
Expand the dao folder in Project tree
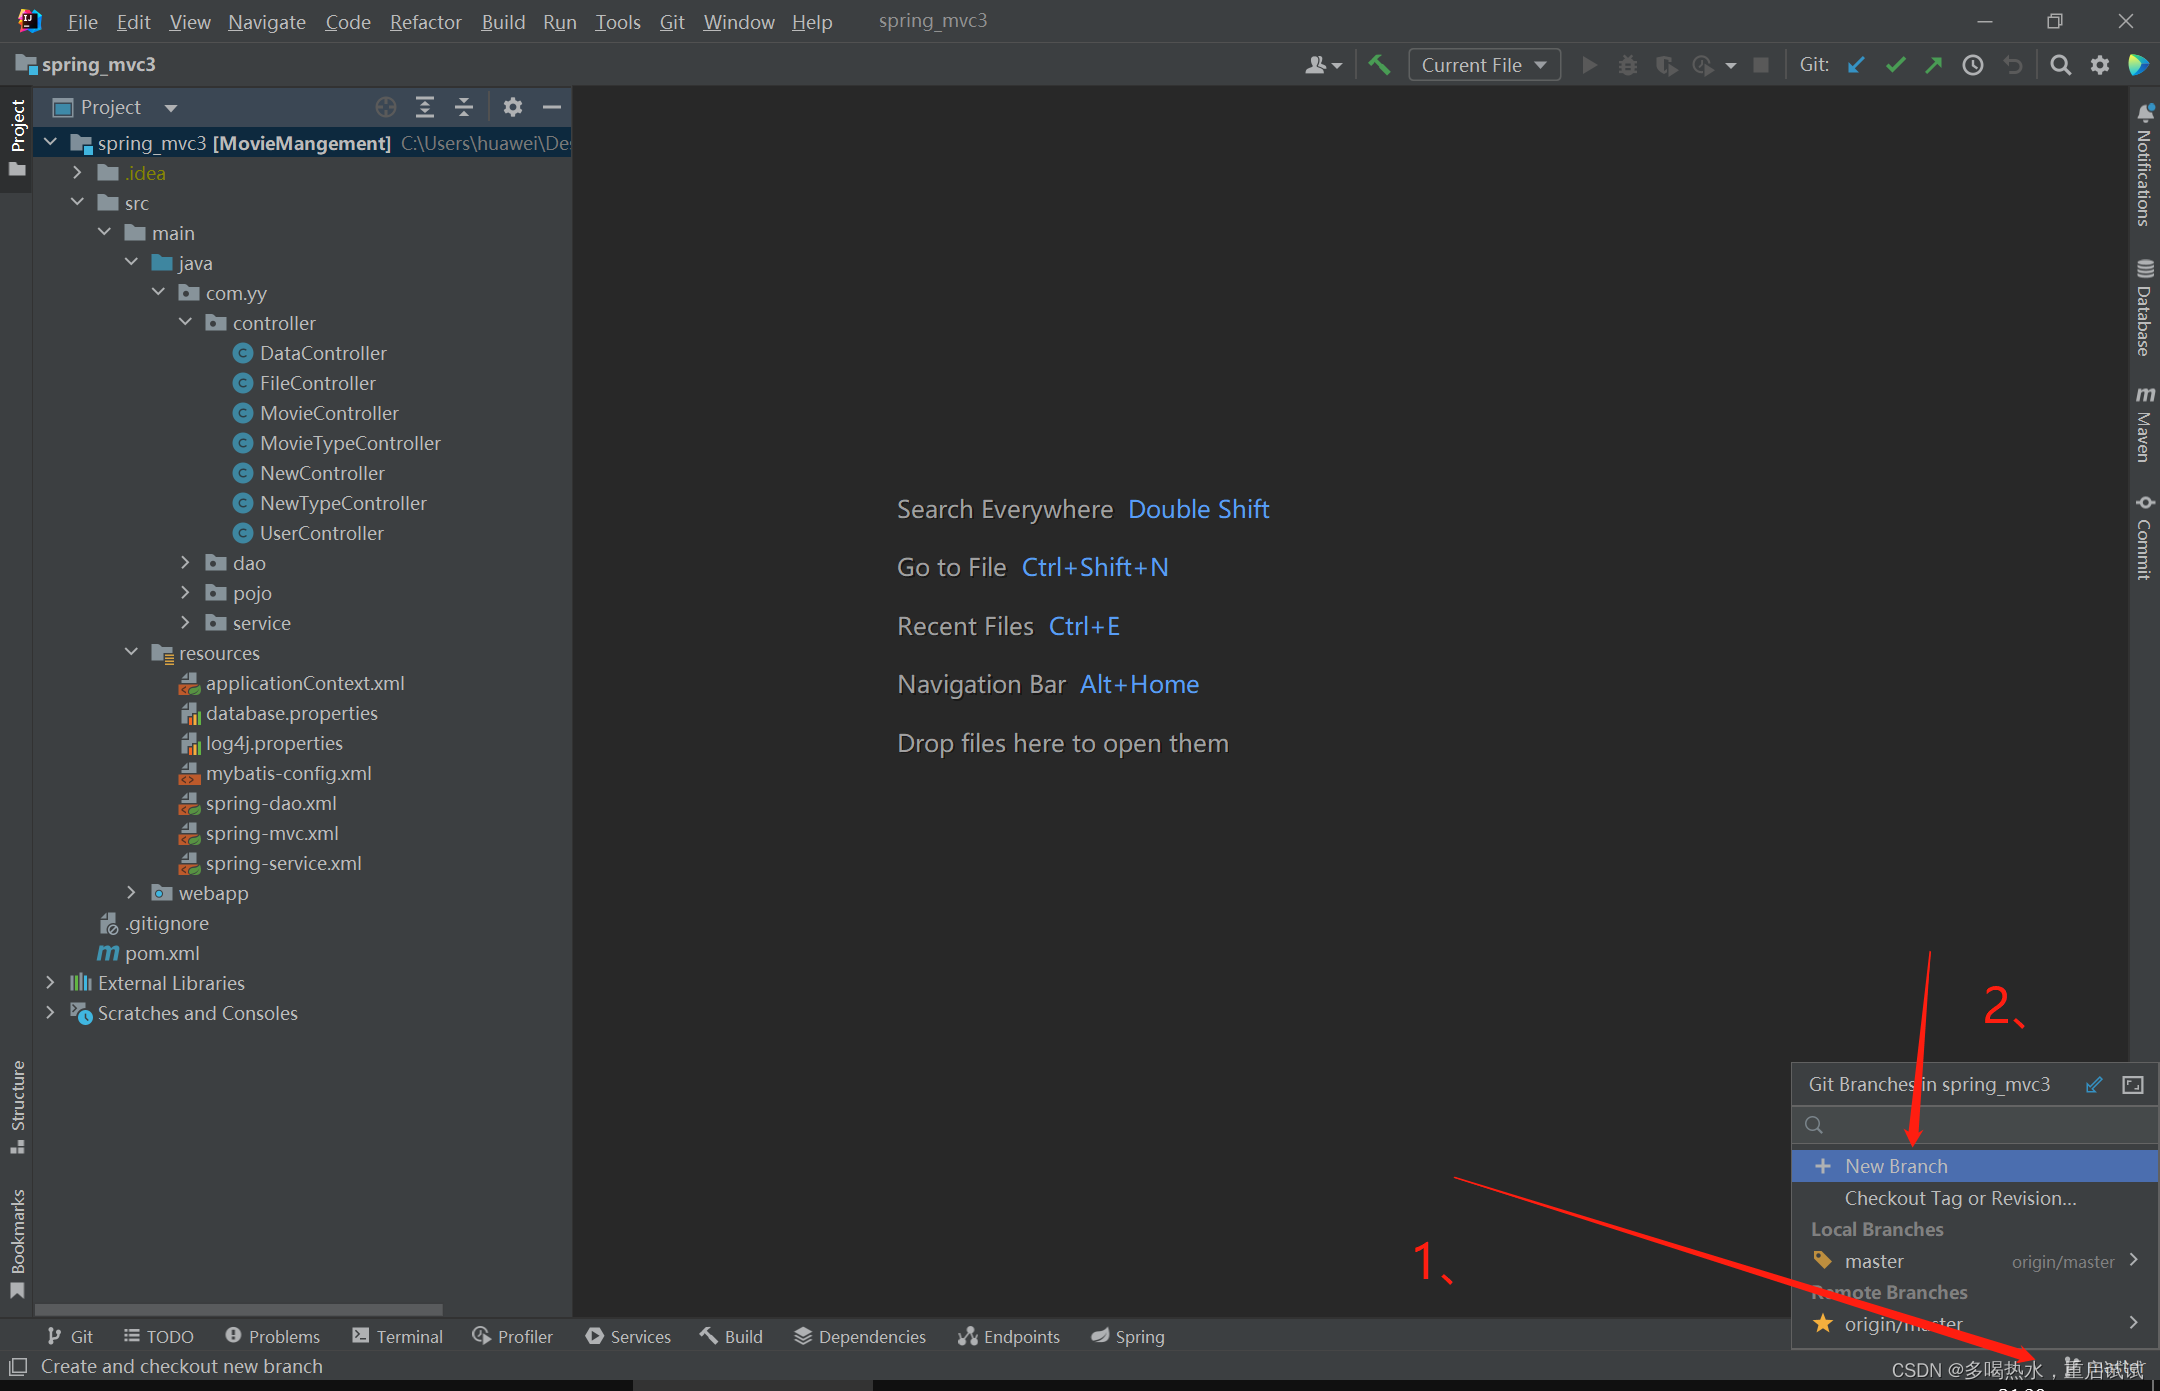[186, 562]
